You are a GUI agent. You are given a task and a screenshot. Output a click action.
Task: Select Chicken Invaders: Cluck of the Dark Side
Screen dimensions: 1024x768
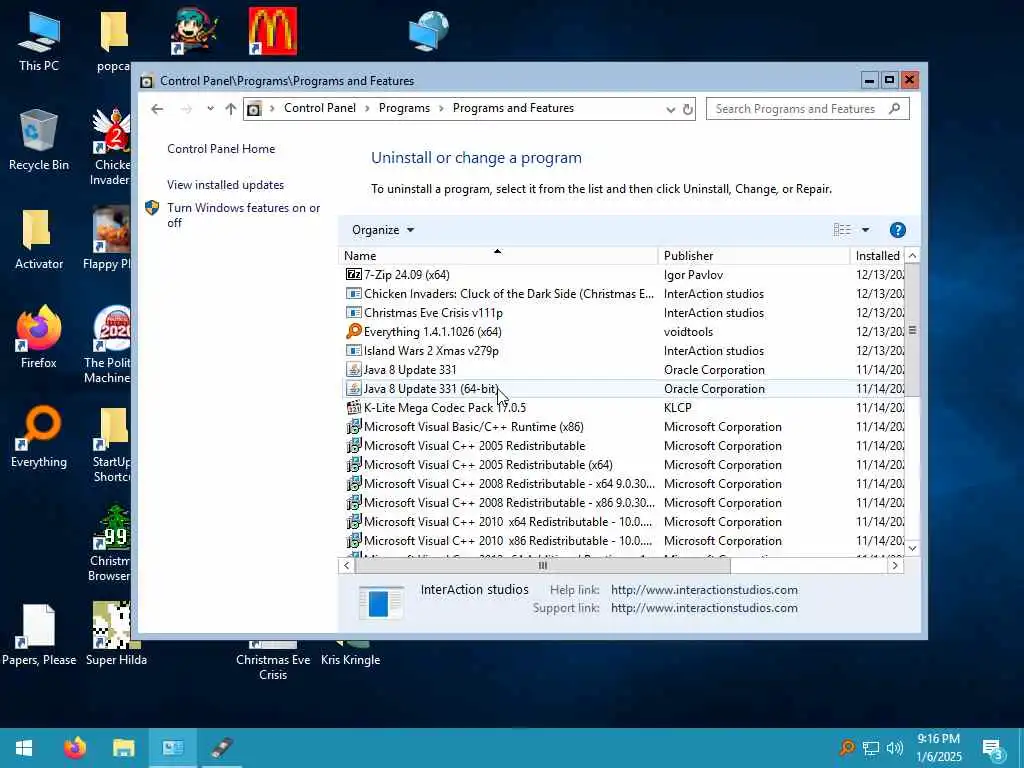(624, 294)
